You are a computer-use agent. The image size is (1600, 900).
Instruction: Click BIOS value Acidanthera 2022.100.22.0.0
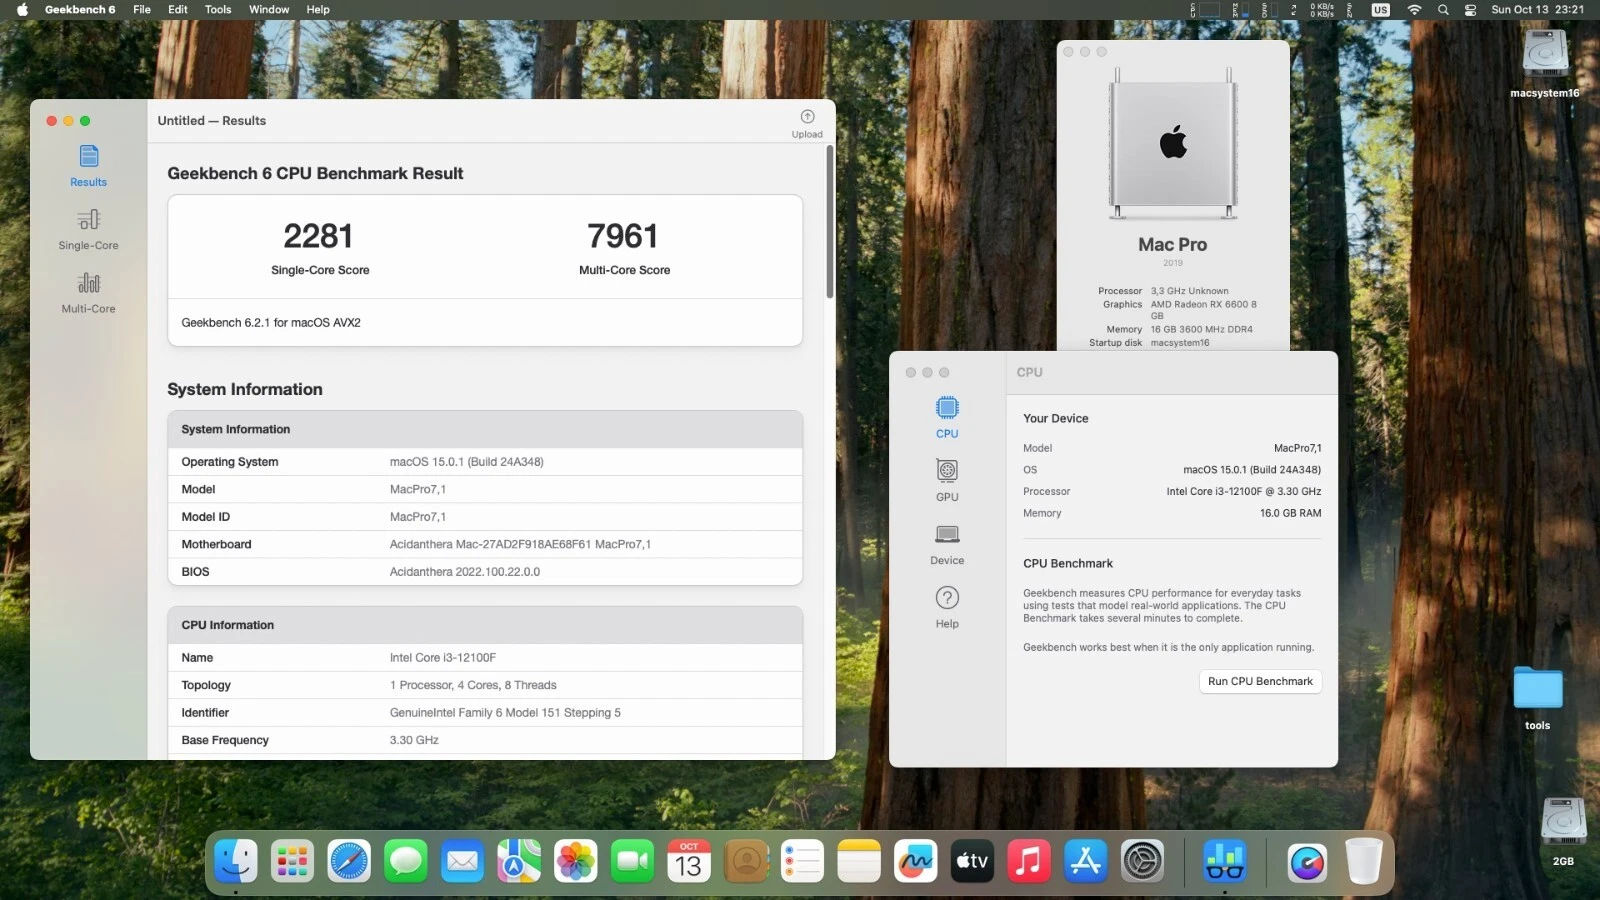tap(464, 572)
